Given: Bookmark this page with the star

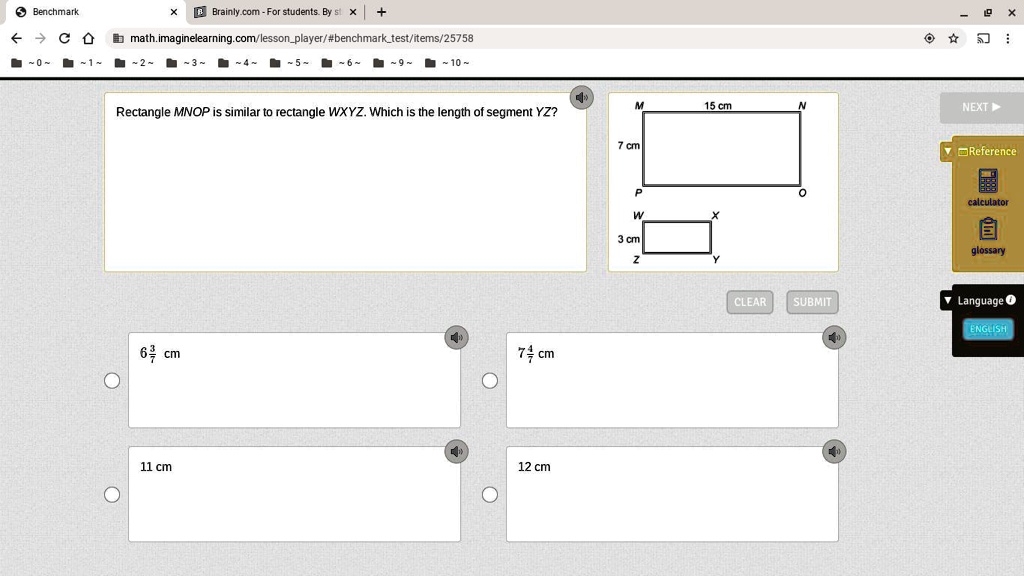Looking at the screenshot, I should point(953,39).
